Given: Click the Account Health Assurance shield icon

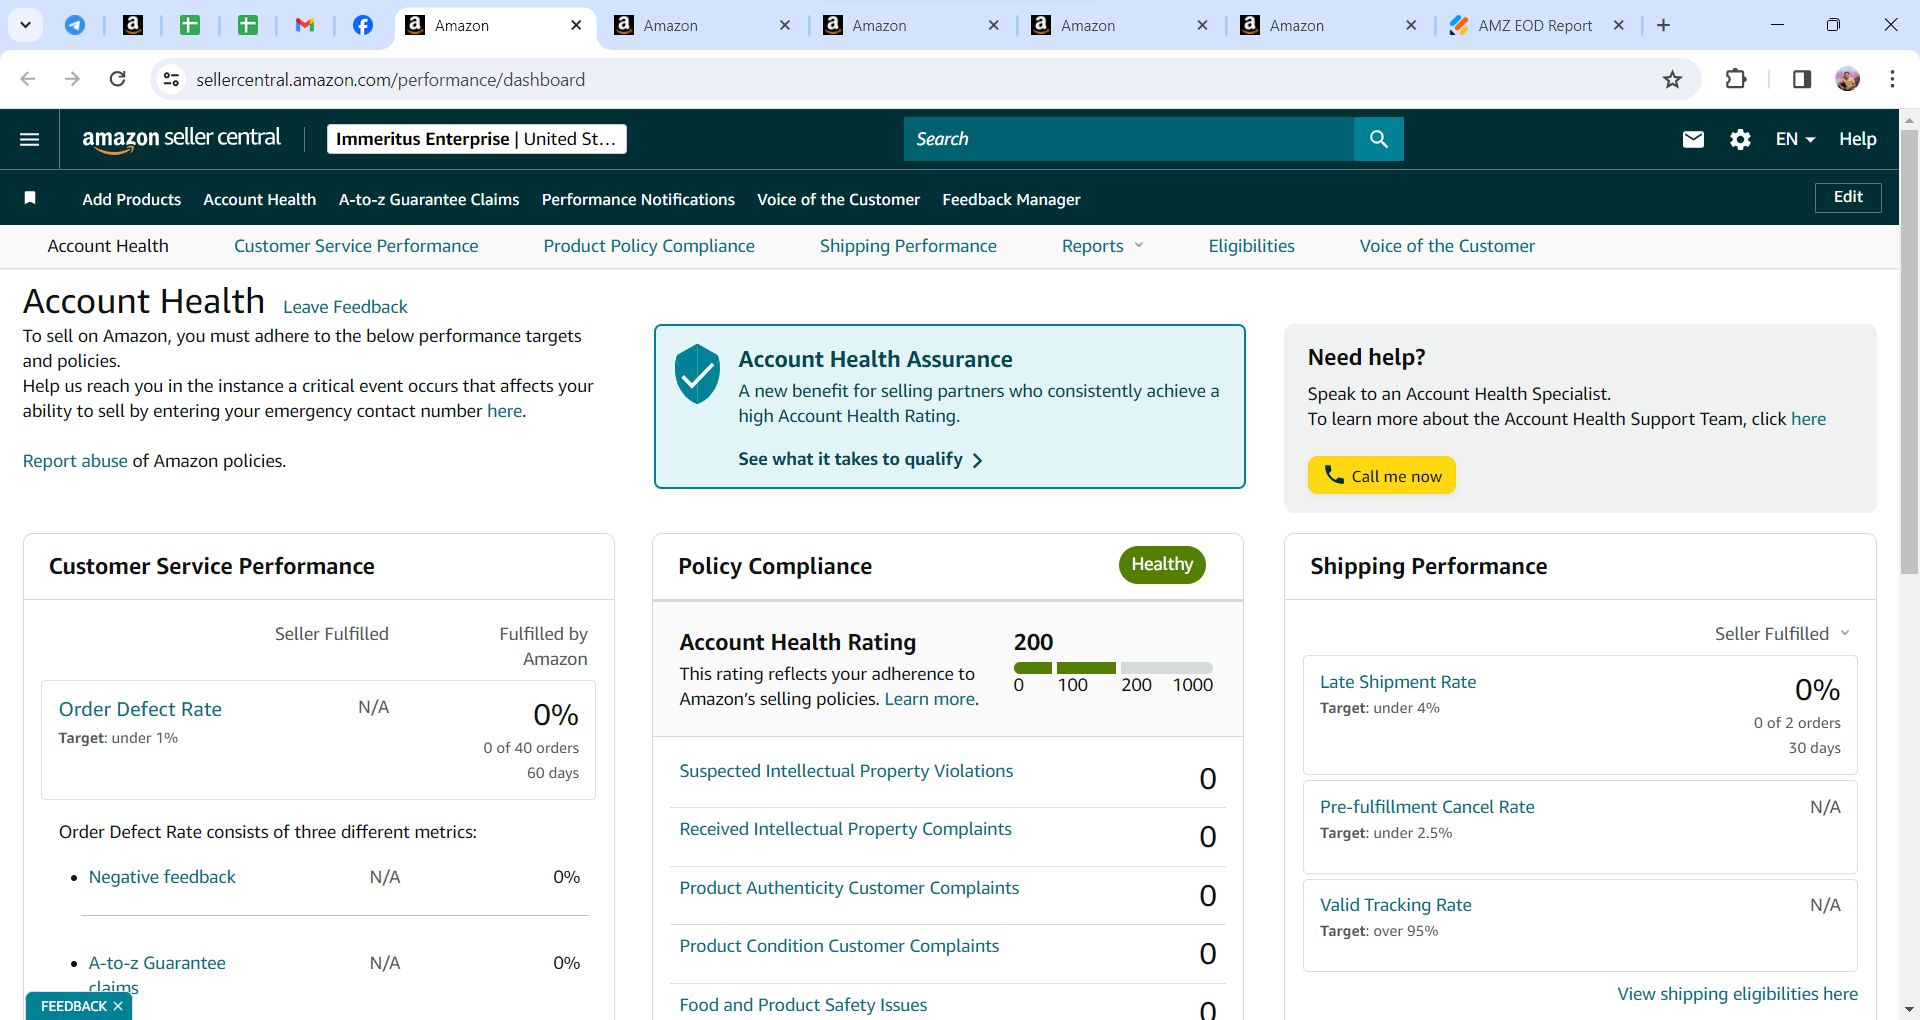Looking at the screenshot, I should 697,374.
